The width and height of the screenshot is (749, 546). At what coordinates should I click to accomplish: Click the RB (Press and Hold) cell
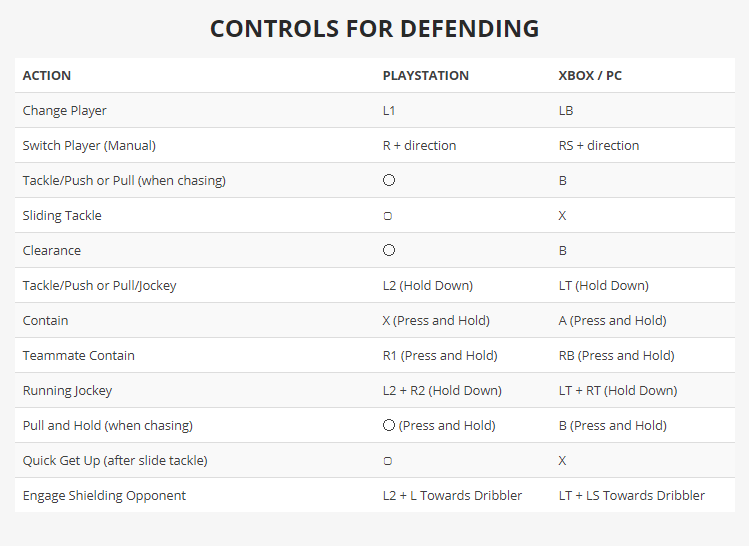616,355
